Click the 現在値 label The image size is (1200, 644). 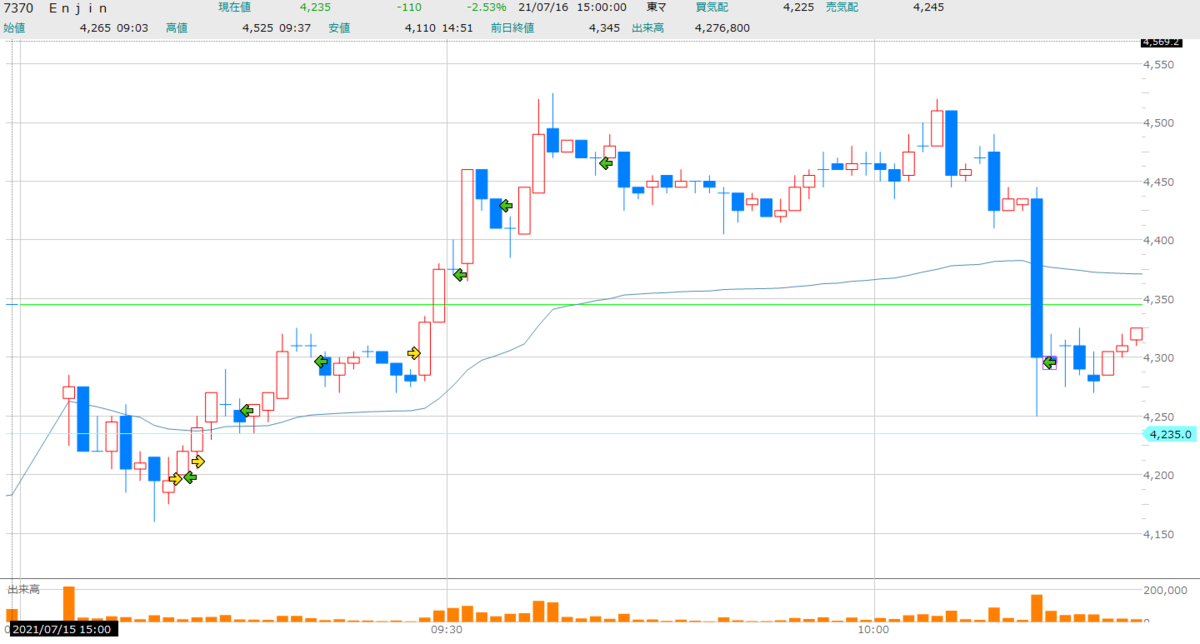click(236, 8)
